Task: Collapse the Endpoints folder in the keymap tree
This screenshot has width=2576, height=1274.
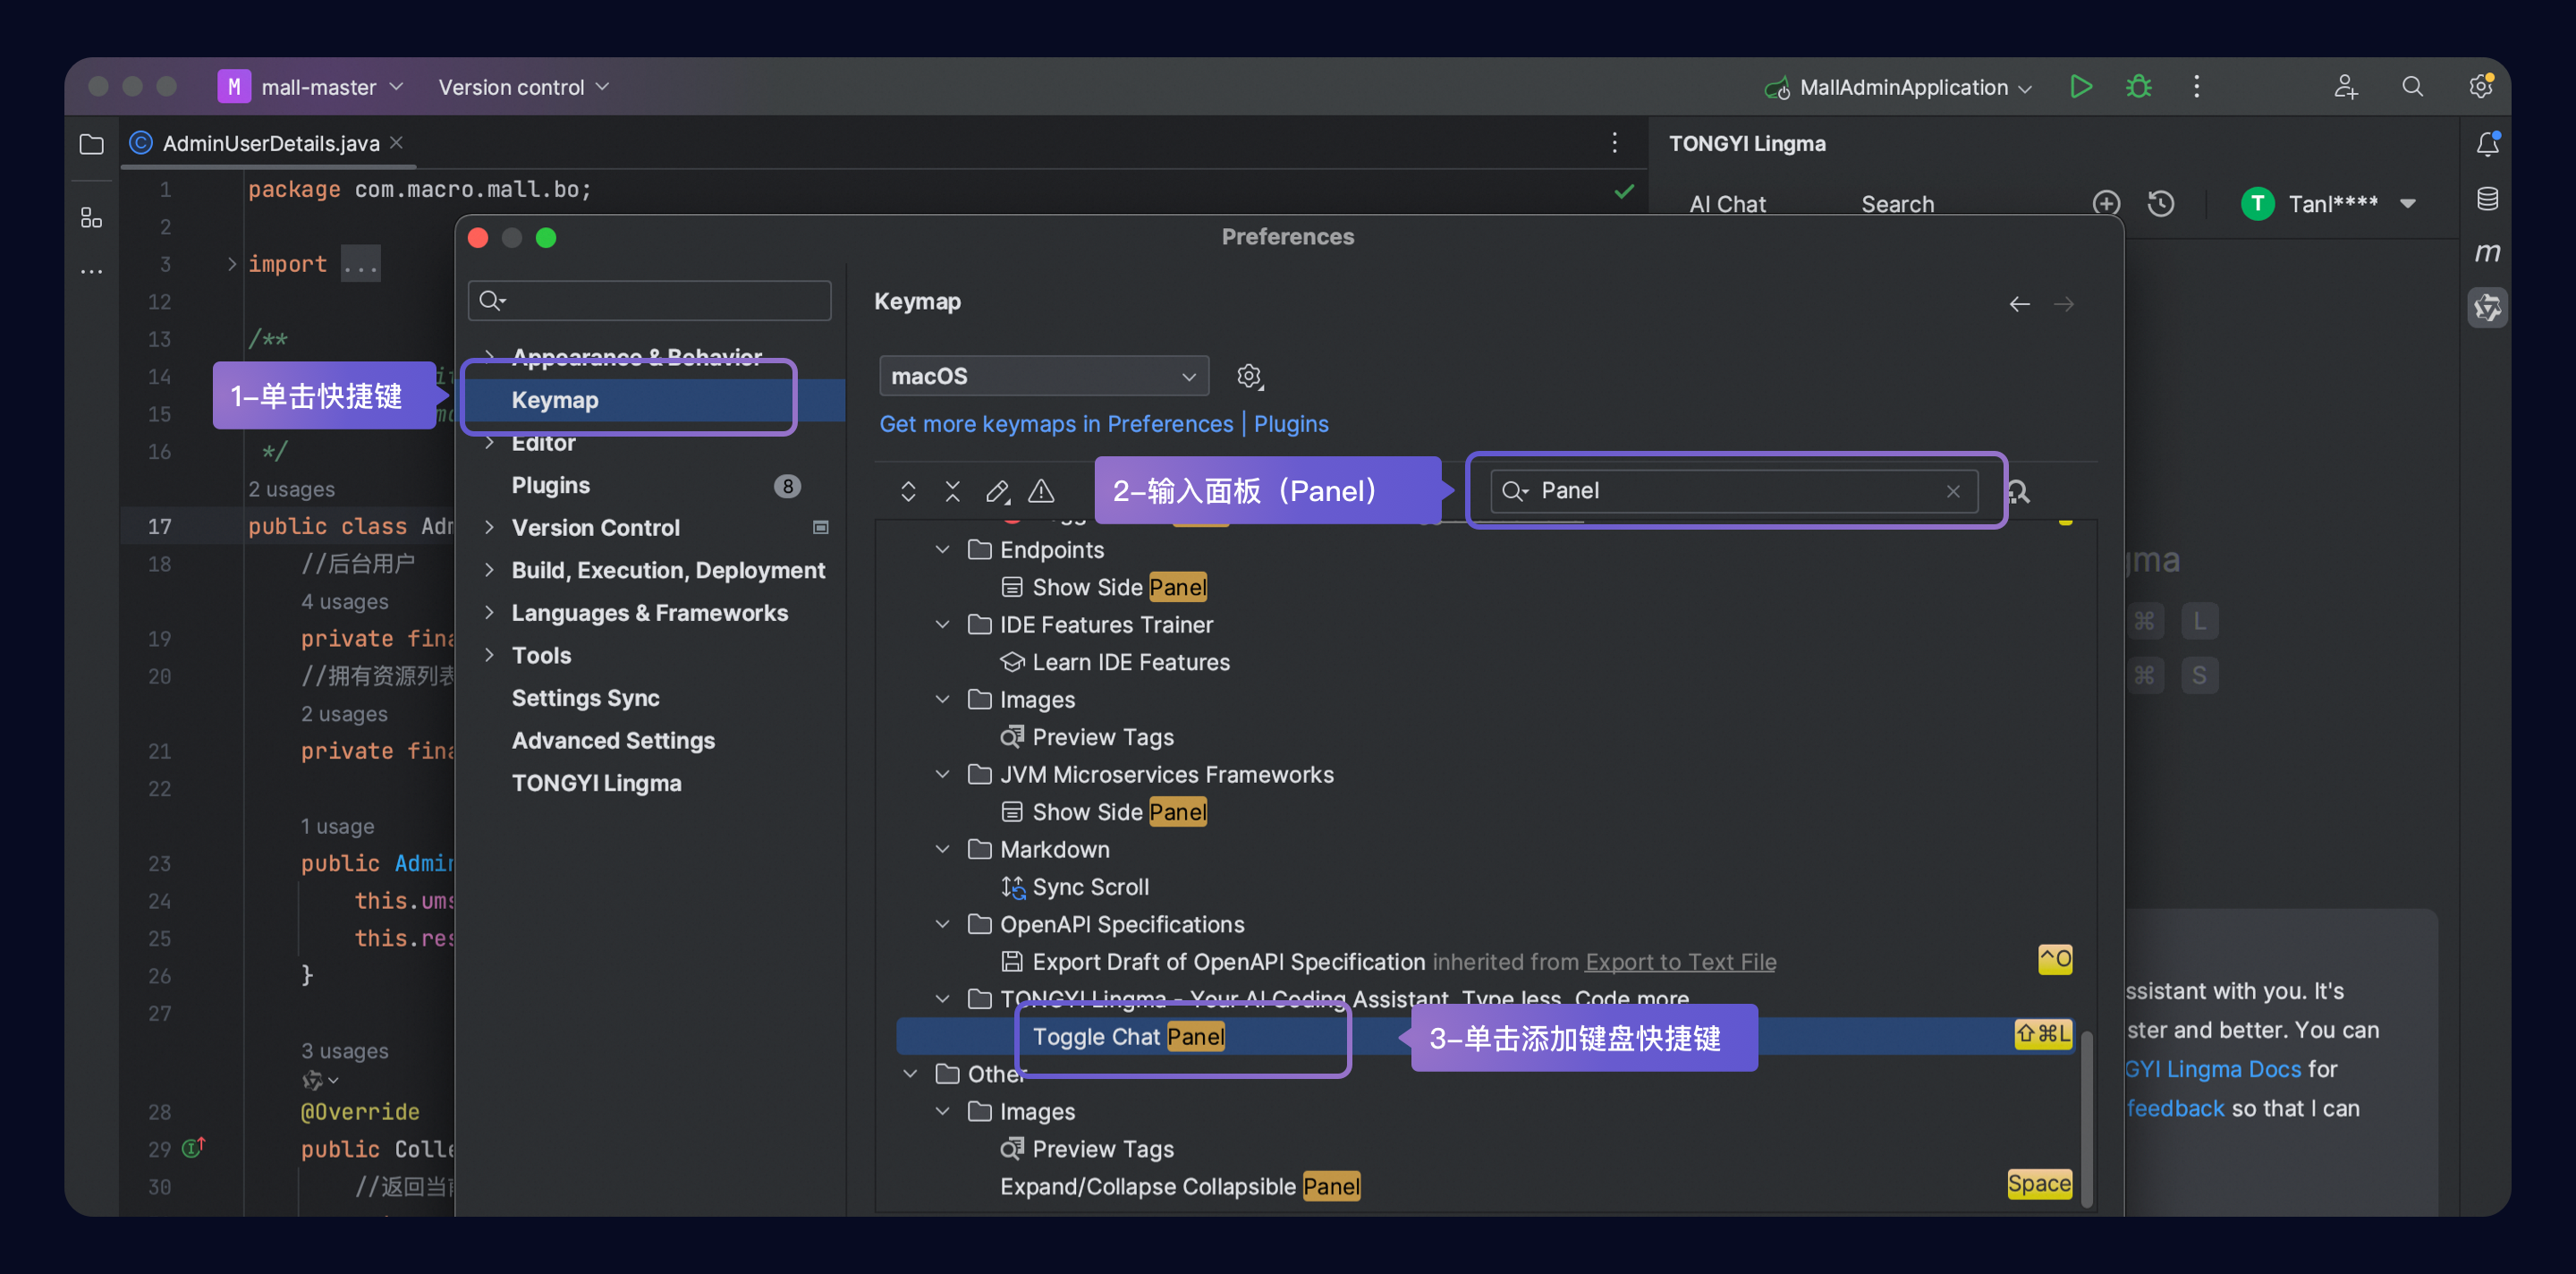Action: pyautogui.click(x=942, y=550)
